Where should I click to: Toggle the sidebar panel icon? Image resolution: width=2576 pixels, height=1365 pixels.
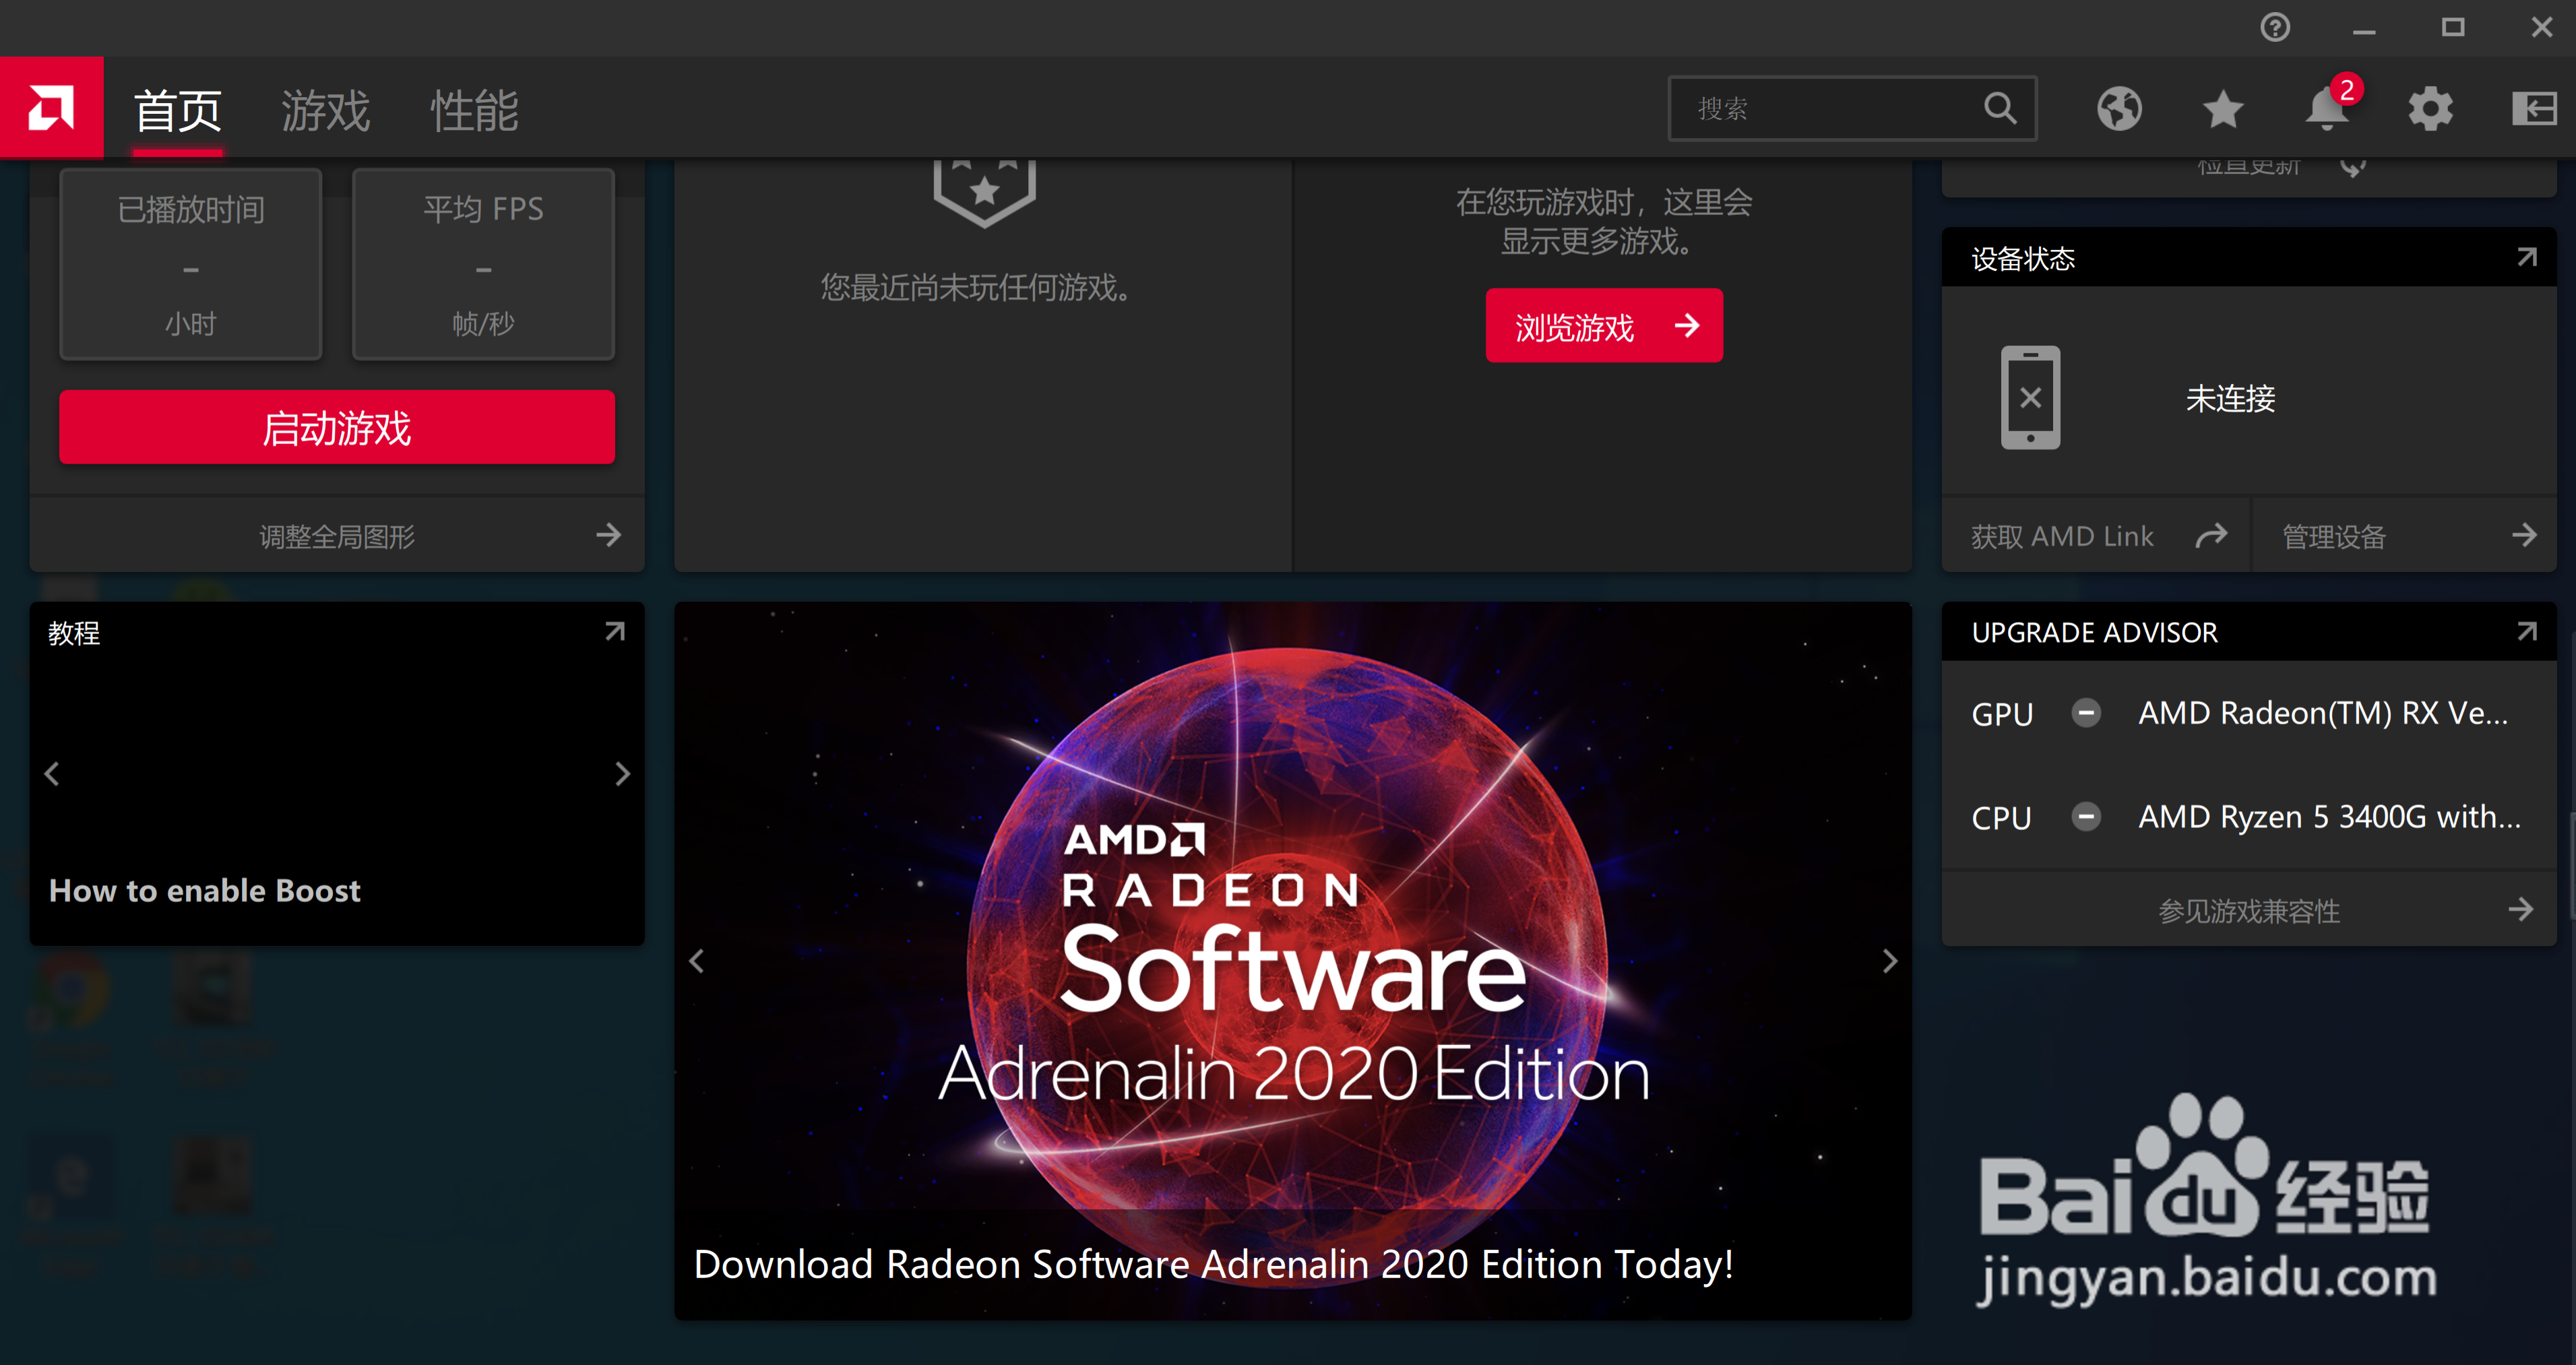point(2533,108)
